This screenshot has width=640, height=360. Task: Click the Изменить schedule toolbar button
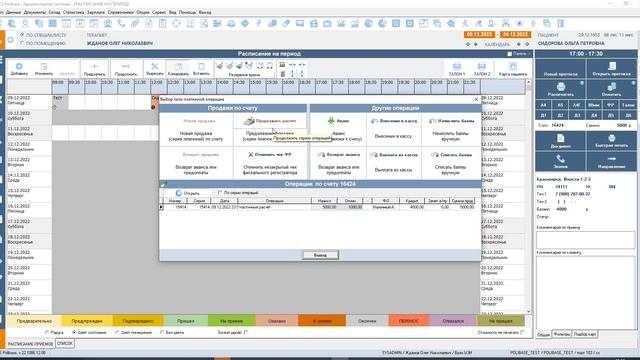pos(44,69)
